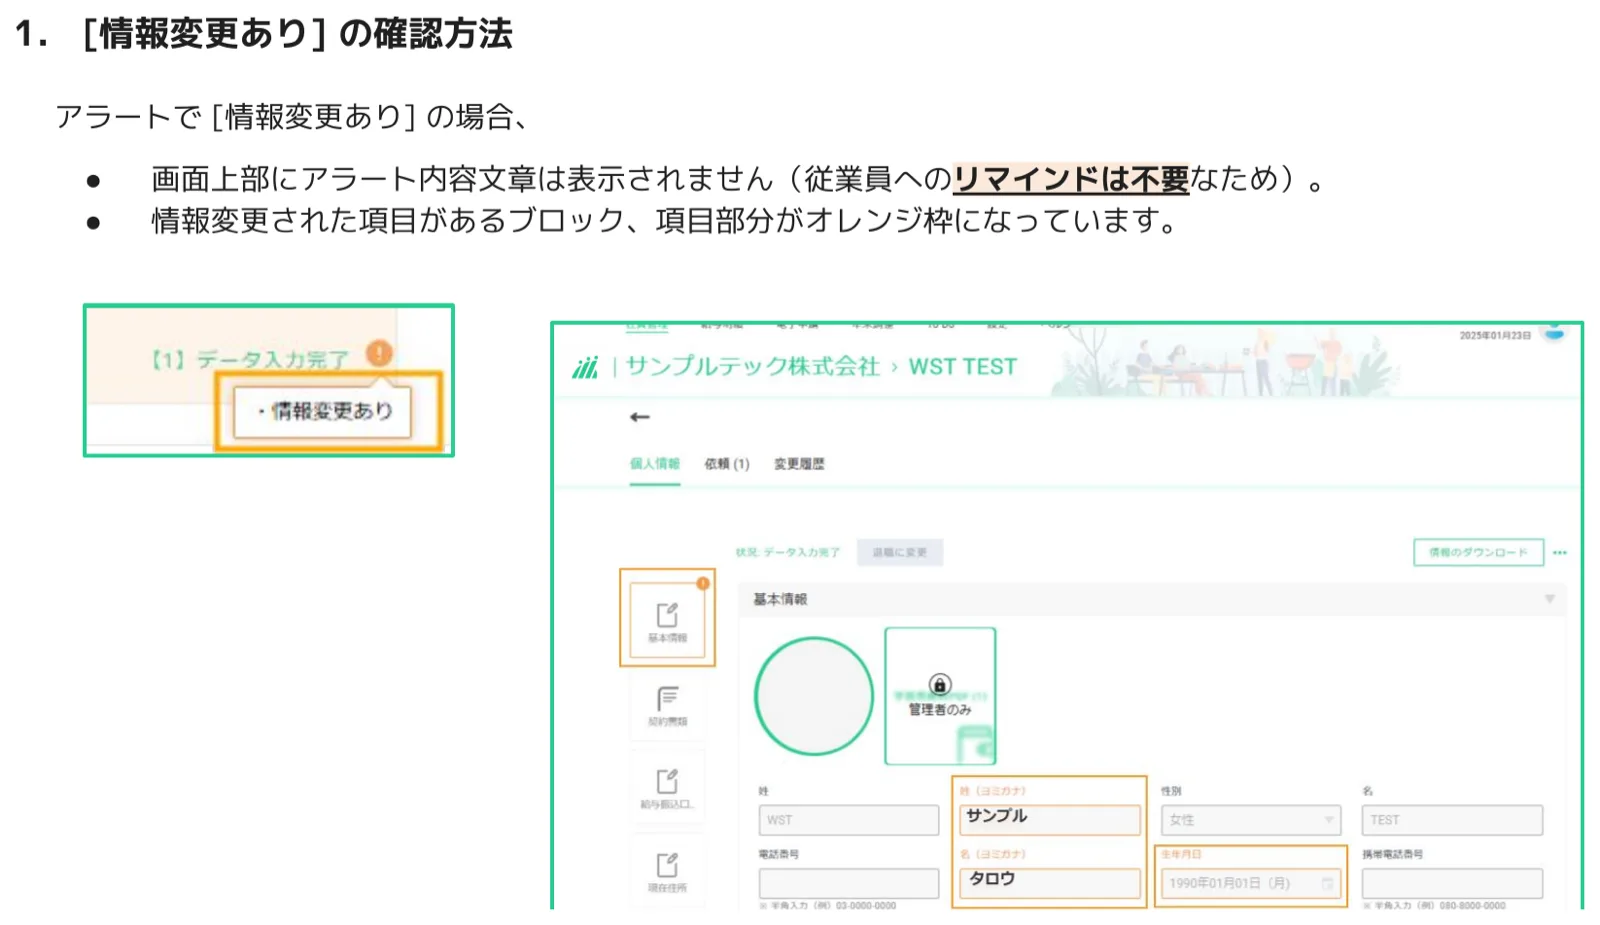Click the back arrow icon
1600x925 pixels.
(640, 417)
